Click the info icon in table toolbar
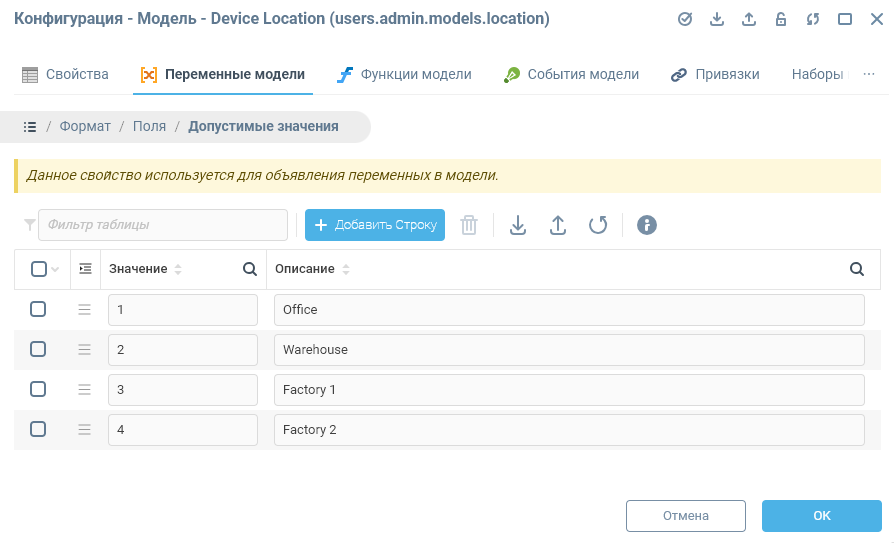Image resolution: width=896 pixels, height=543 pixels. point(647,225)
